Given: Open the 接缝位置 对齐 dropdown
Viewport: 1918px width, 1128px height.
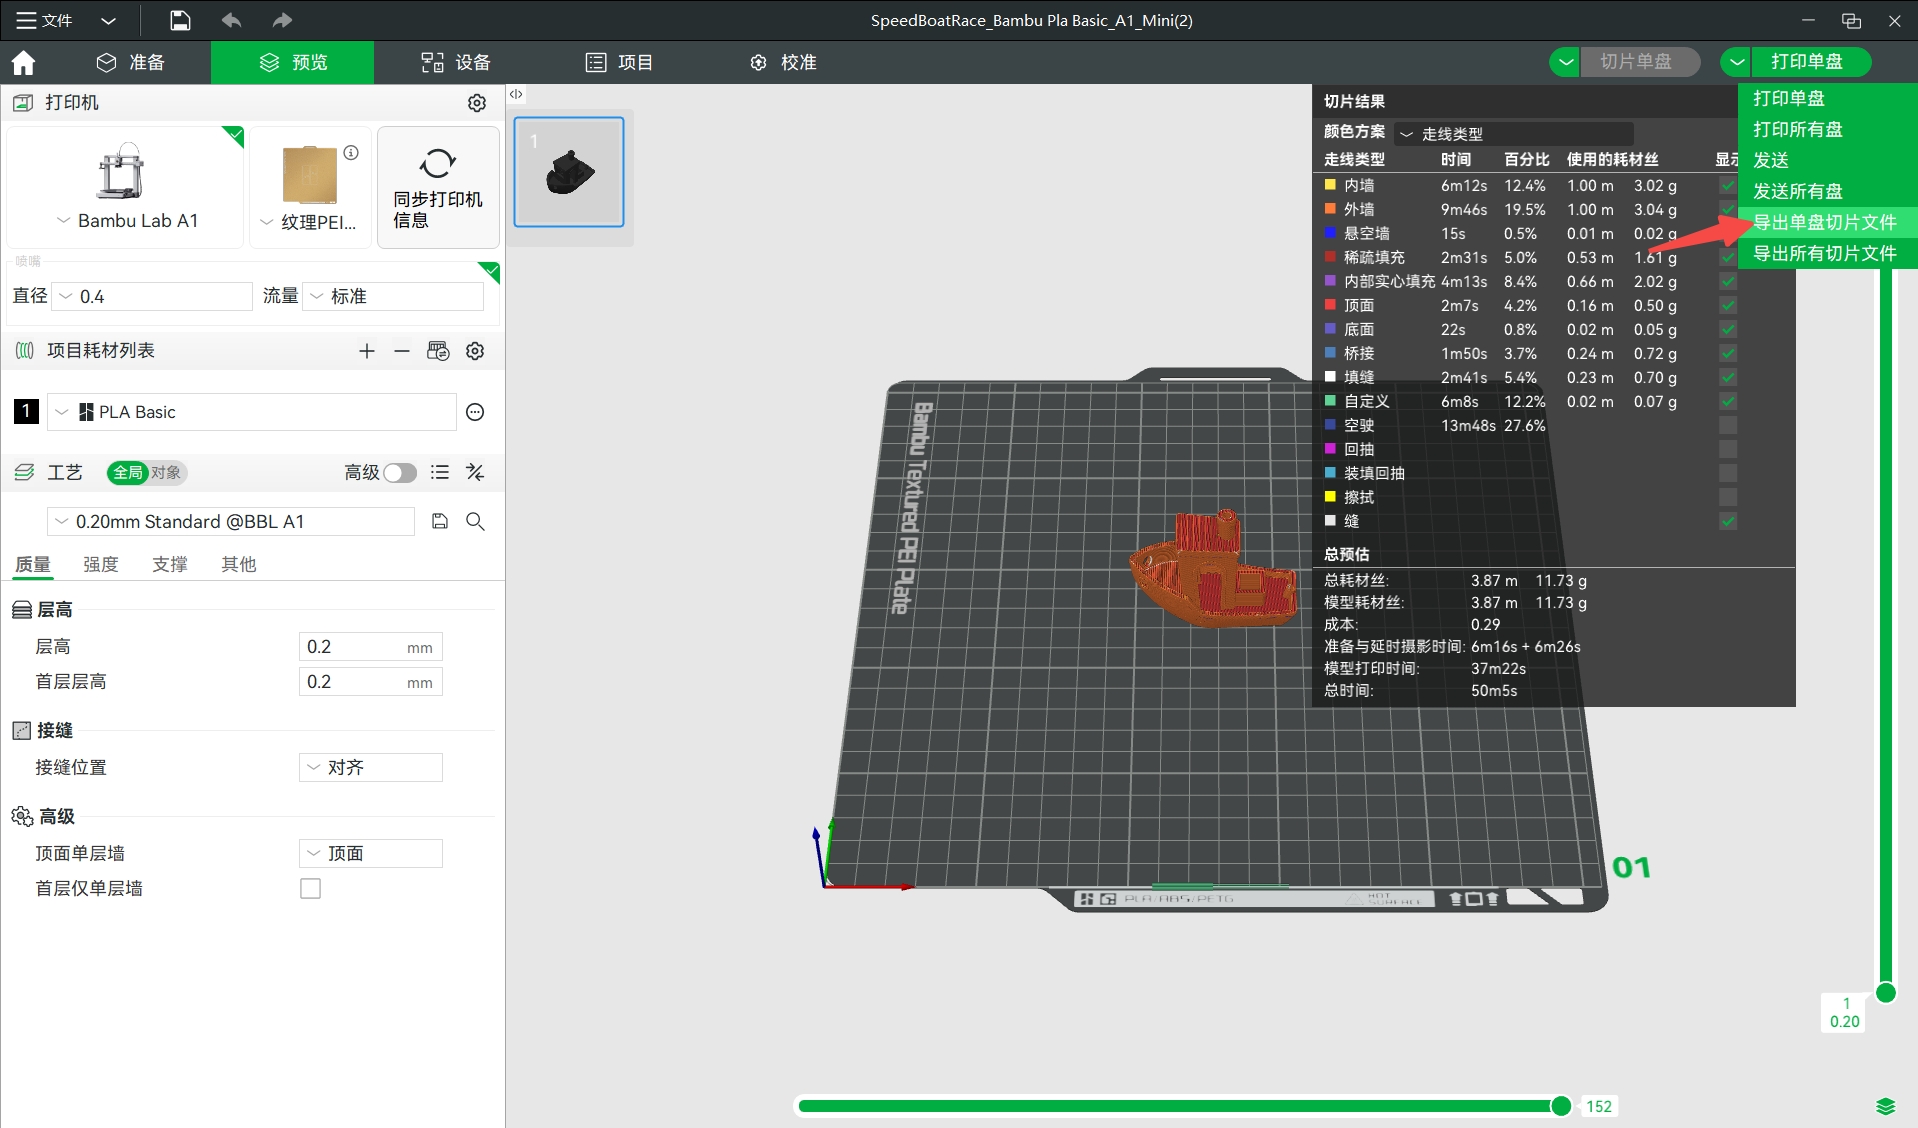Looking at the screenshot, I should [x=371, y=767].
